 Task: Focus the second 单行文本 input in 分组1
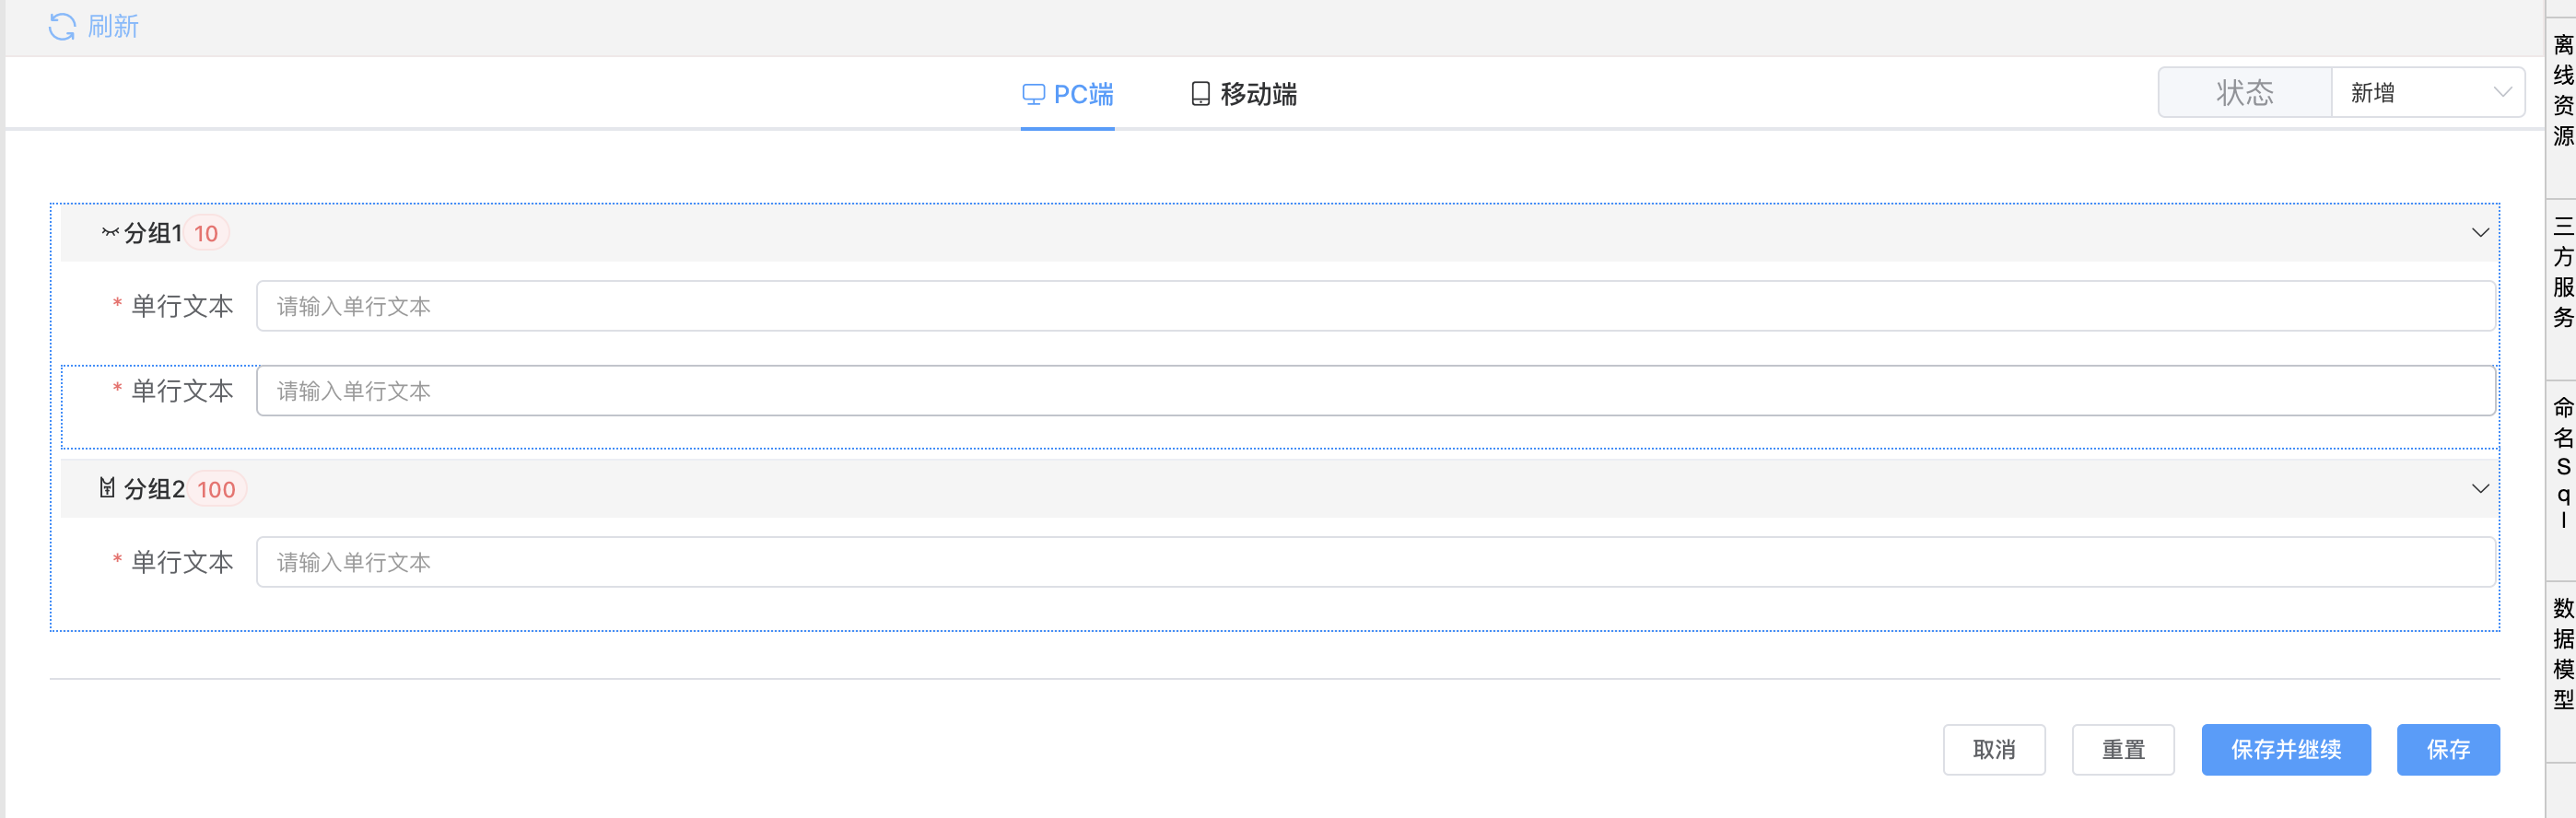click(x=1374, y=391)
